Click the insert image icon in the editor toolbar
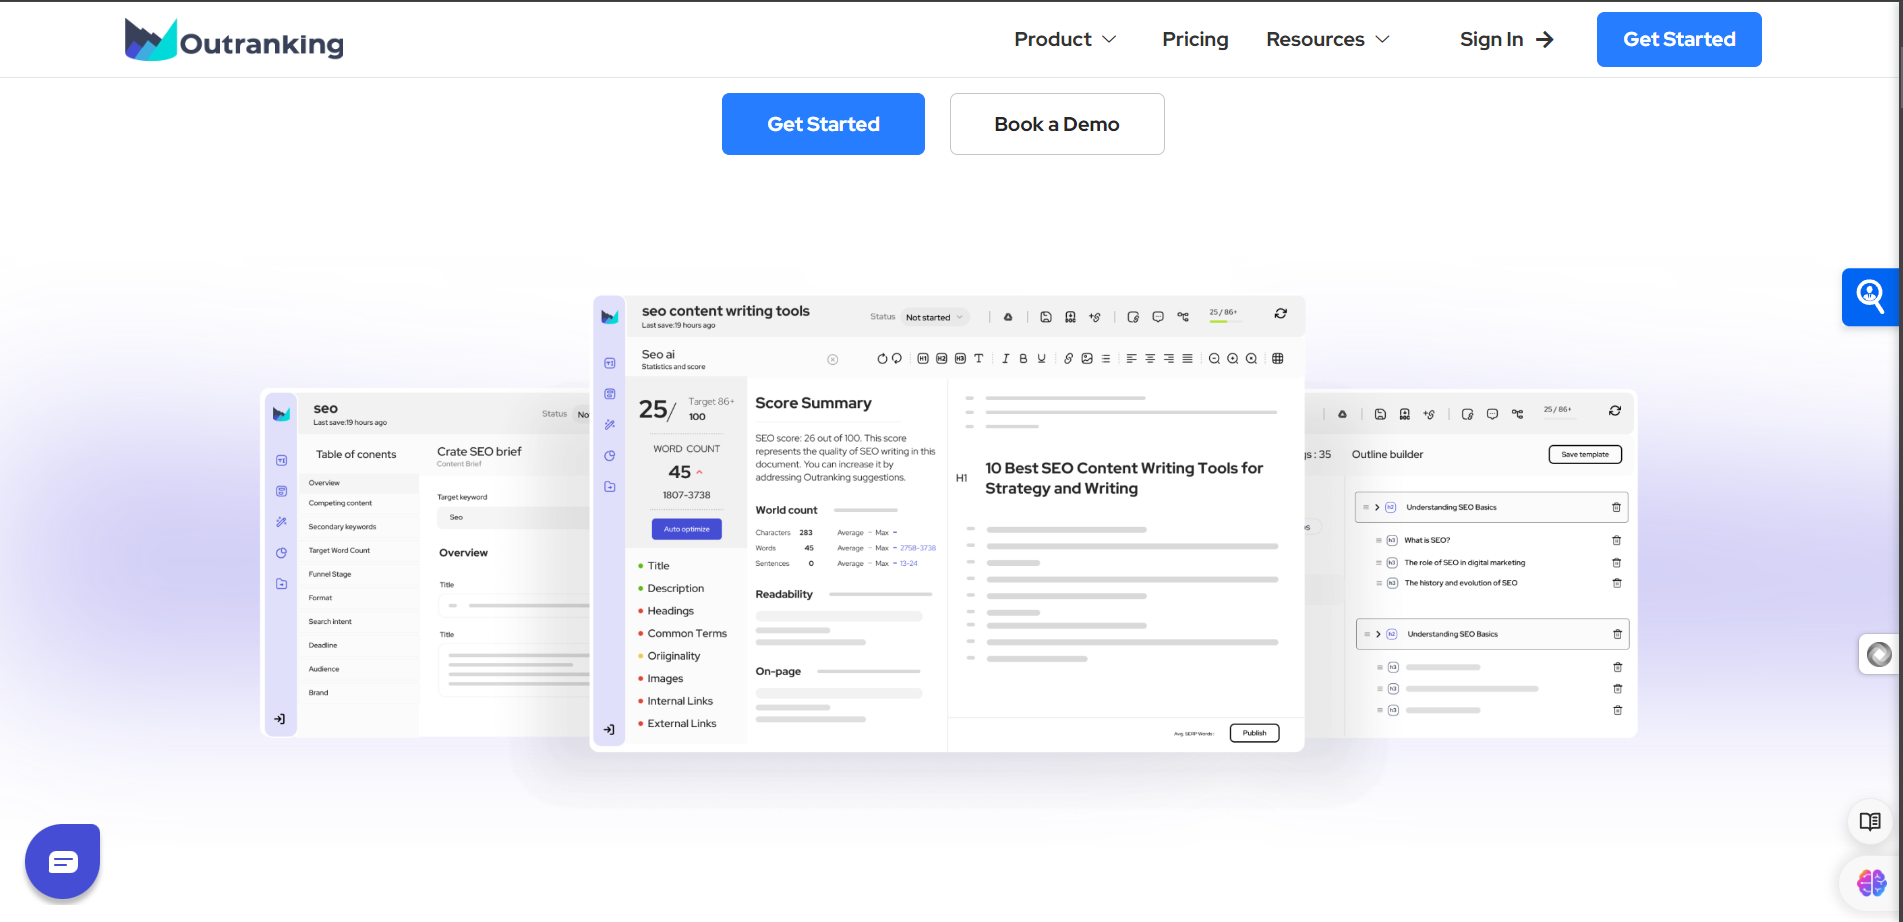The height and width of the screenshot is (922, 1903). click(1087, 359)
